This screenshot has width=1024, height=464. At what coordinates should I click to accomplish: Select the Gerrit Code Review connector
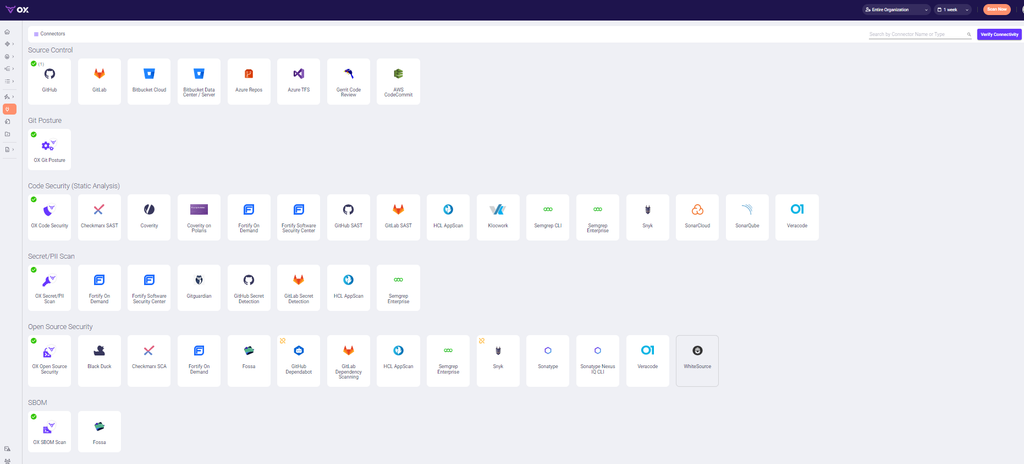coord(349,82)
